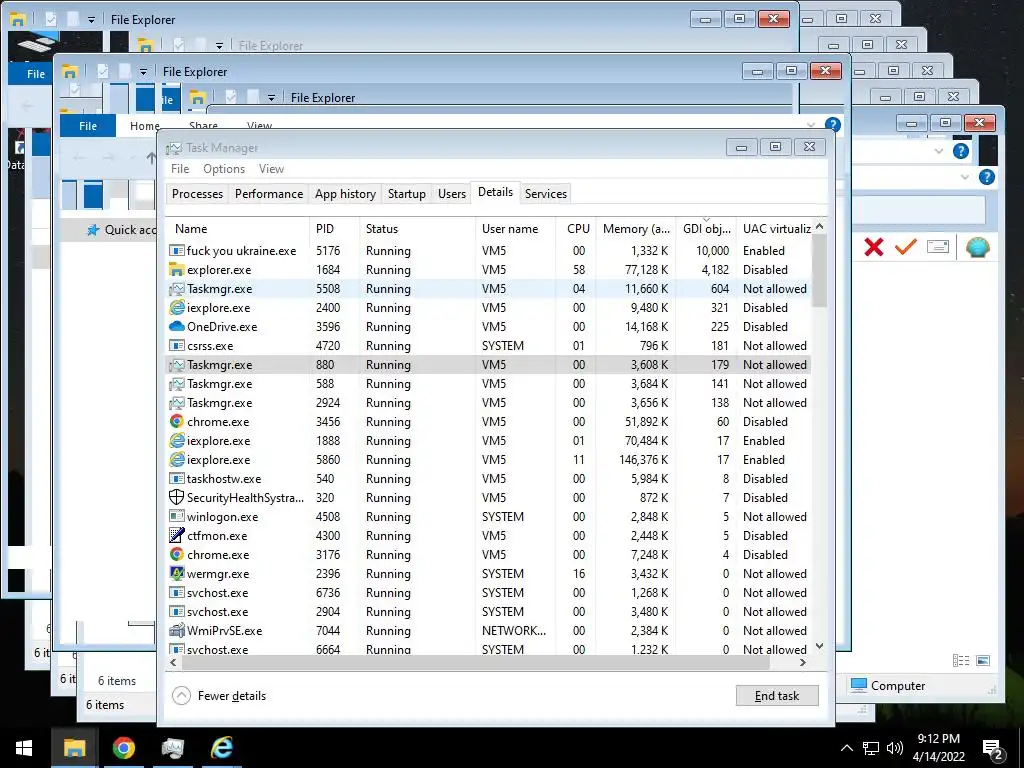Click the blue shell icon in right window
This screenshot has width=1024, height=768.
coord(978,247)
